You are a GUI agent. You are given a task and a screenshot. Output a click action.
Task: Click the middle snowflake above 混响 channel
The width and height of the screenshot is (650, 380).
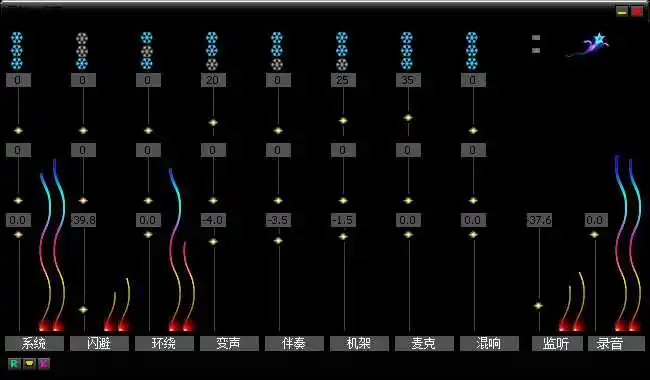click(472, 51)
